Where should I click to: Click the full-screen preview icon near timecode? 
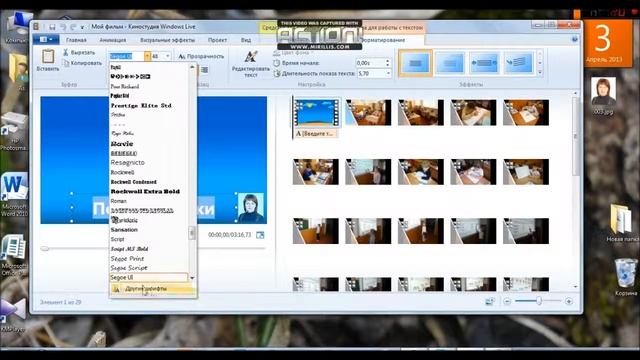click(260, 235)
